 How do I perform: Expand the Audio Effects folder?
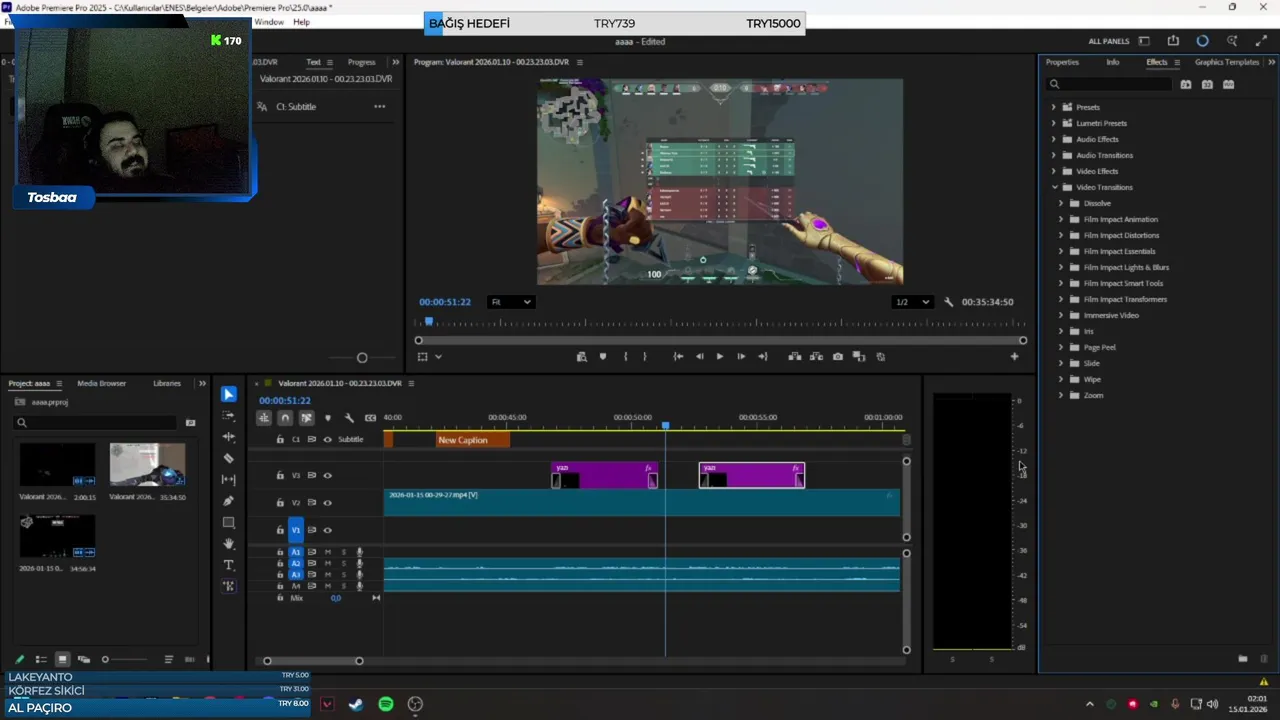click(1053, 139)
